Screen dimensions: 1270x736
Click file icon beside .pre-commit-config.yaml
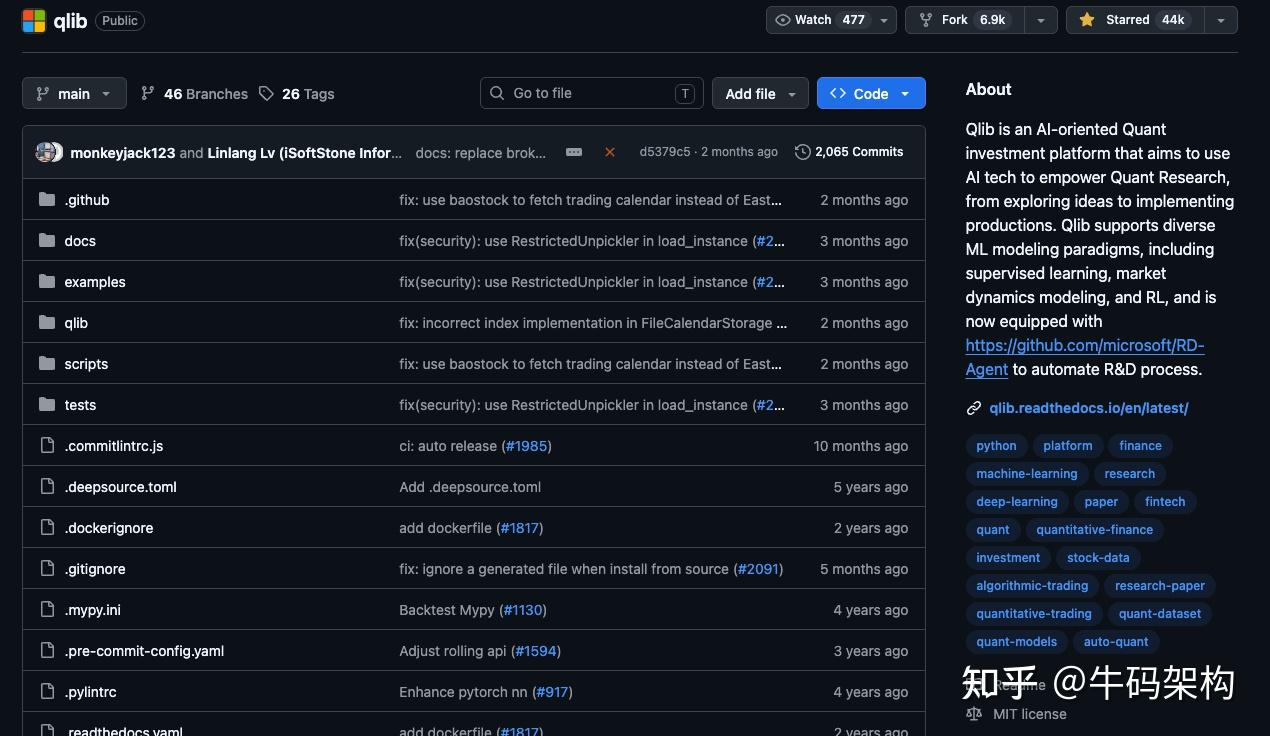pos(47,651)
